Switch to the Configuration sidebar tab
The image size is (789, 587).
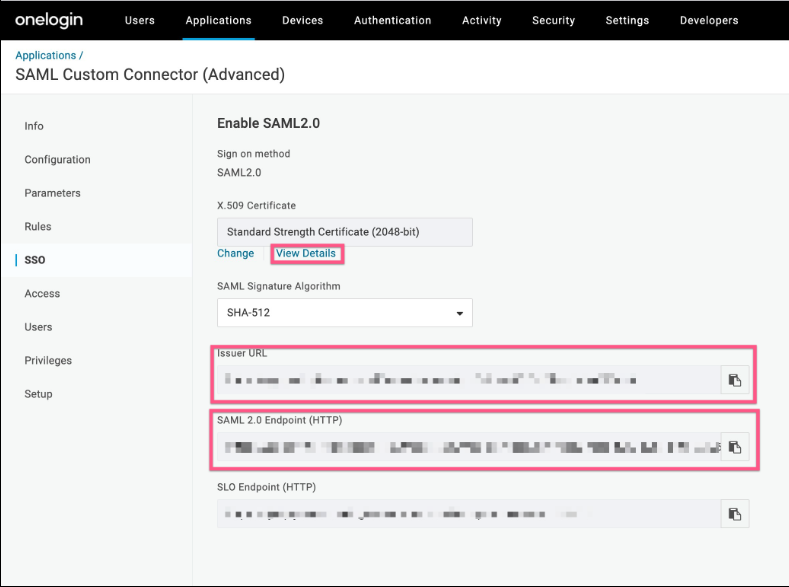tap(57, 160)
